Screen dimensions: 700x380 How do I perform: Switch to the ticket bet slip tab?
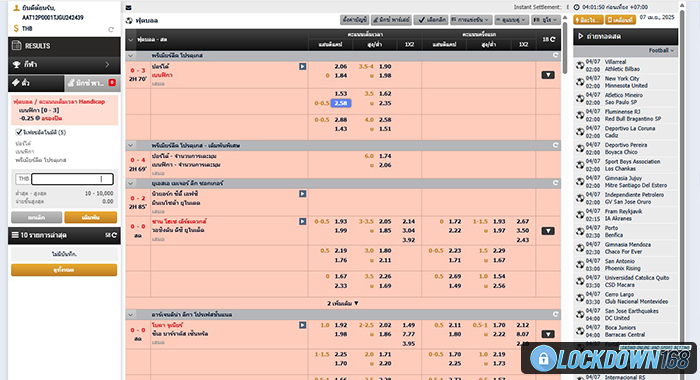pyautogui.click(x=36, y=83)
